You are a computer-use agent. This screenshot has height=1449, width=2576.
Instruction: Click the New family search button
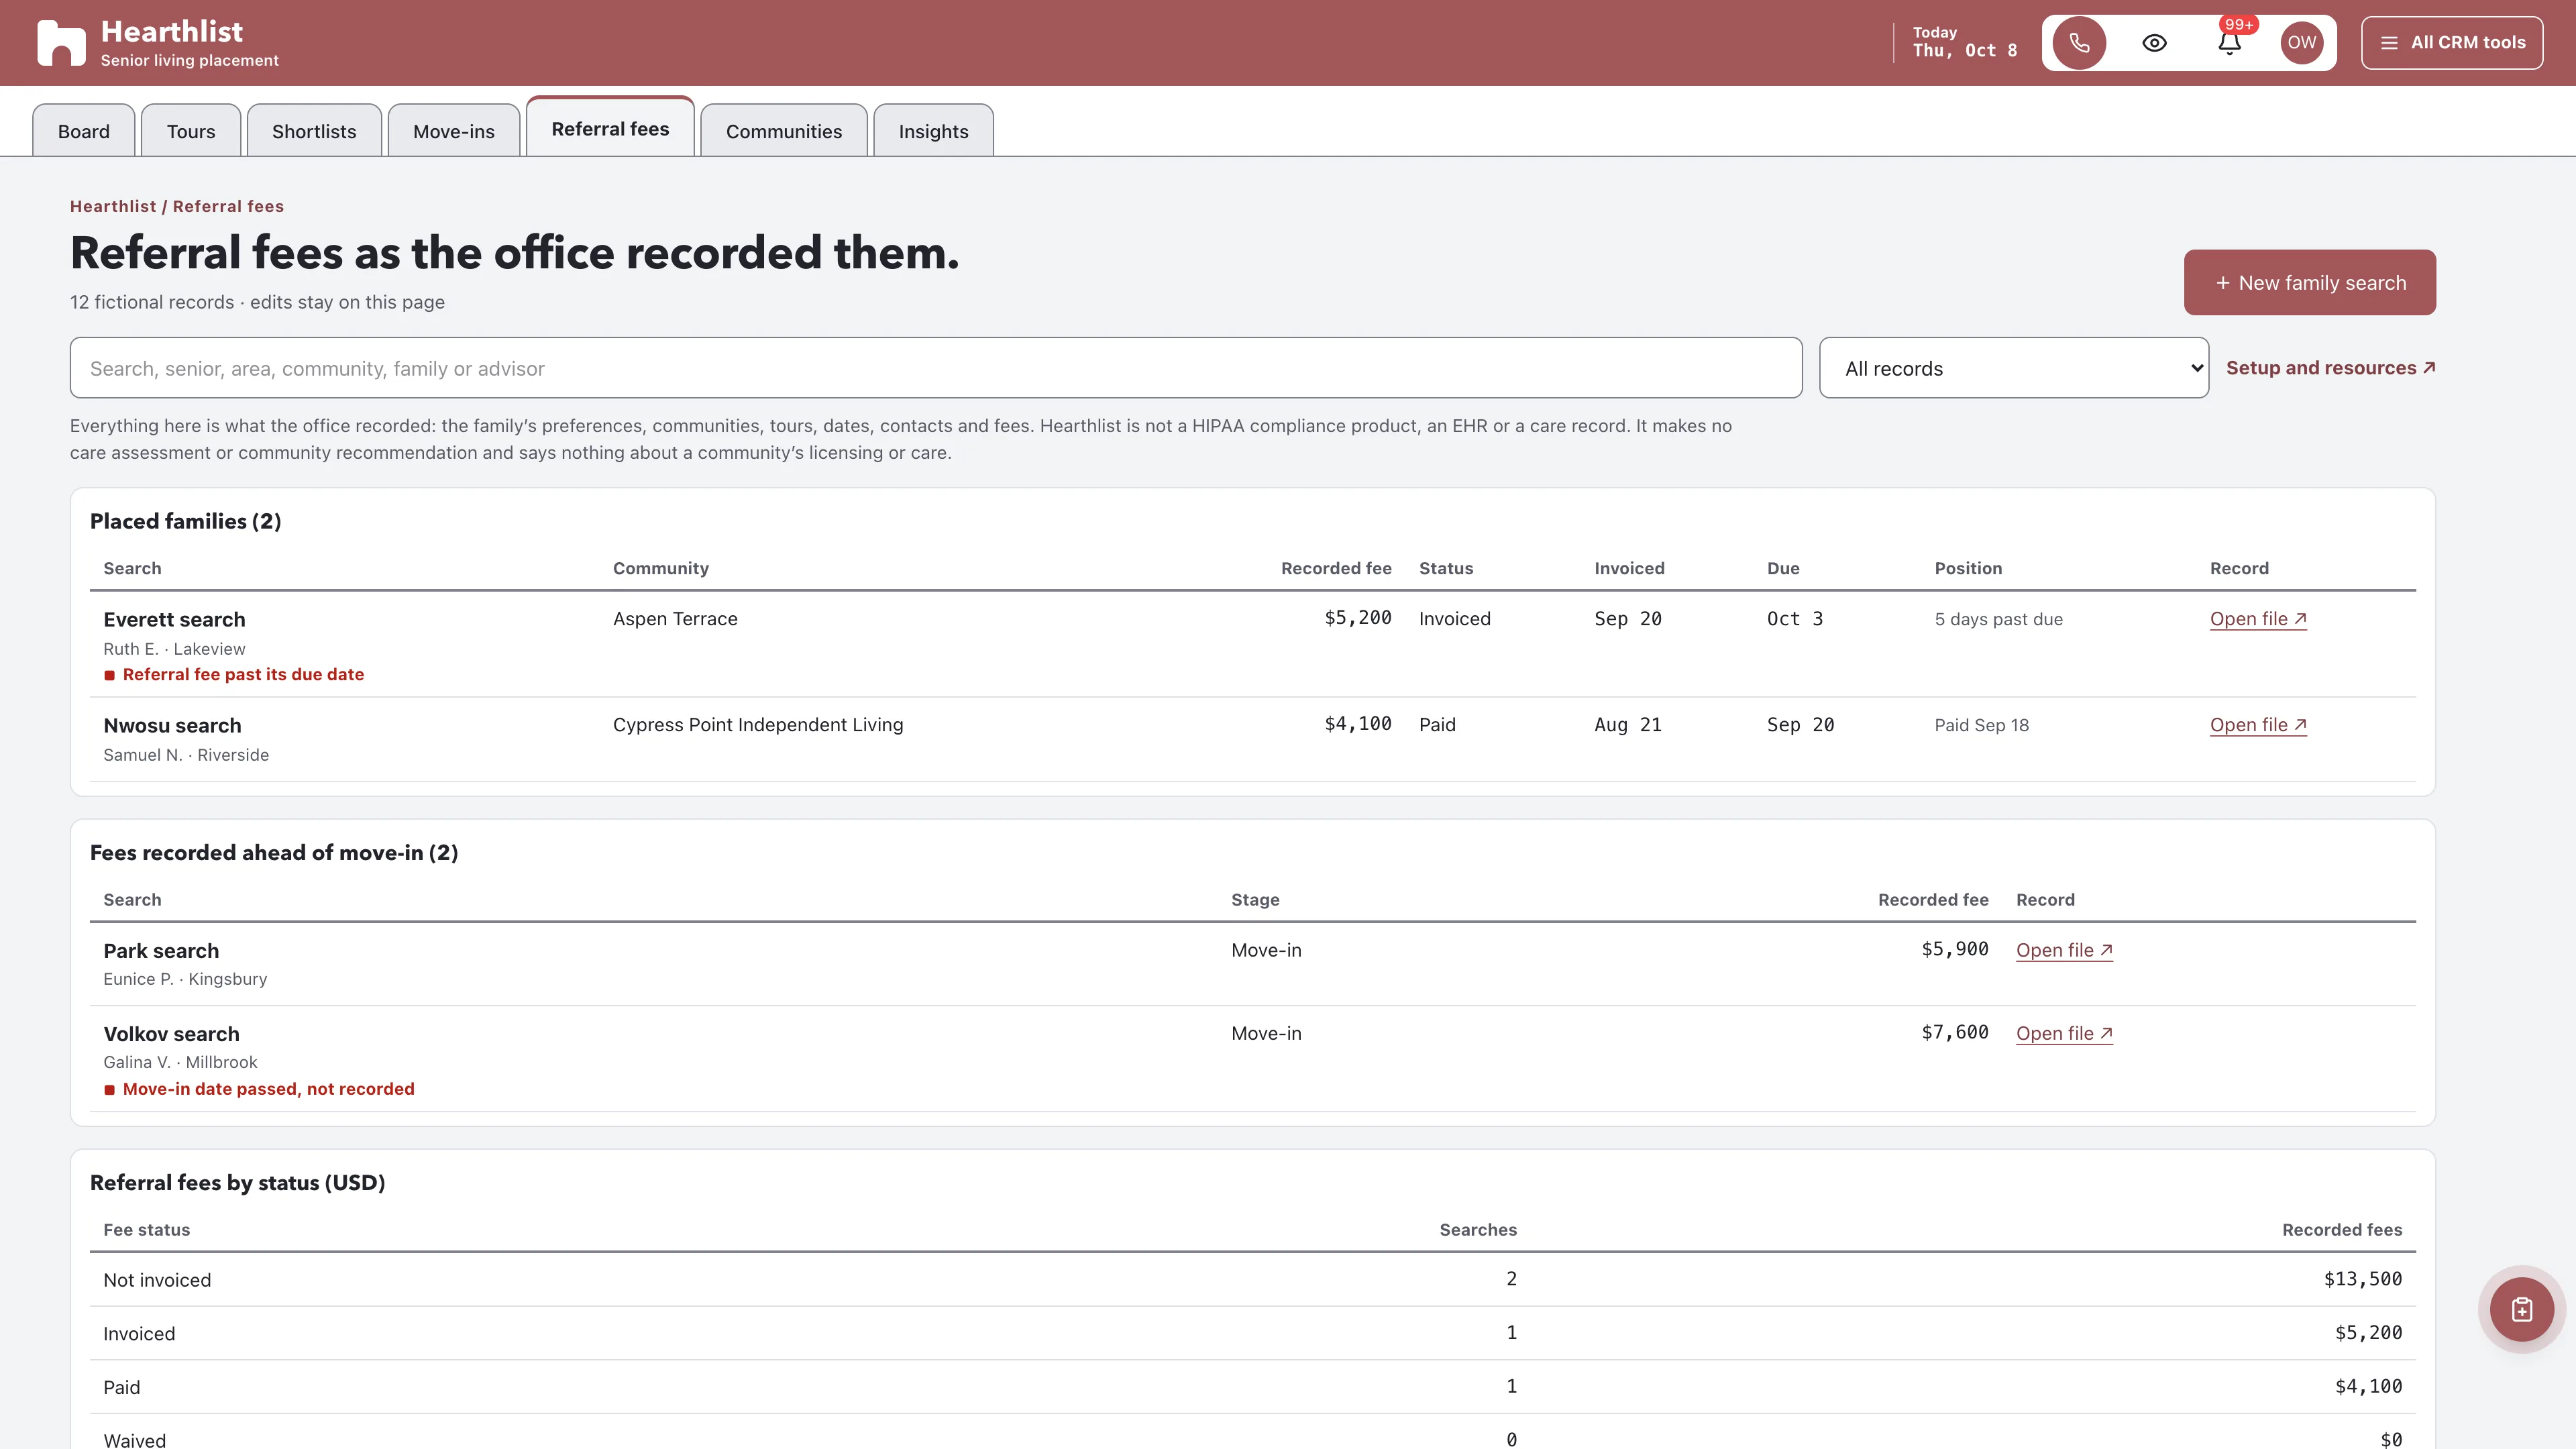[x=2310, y=282]
